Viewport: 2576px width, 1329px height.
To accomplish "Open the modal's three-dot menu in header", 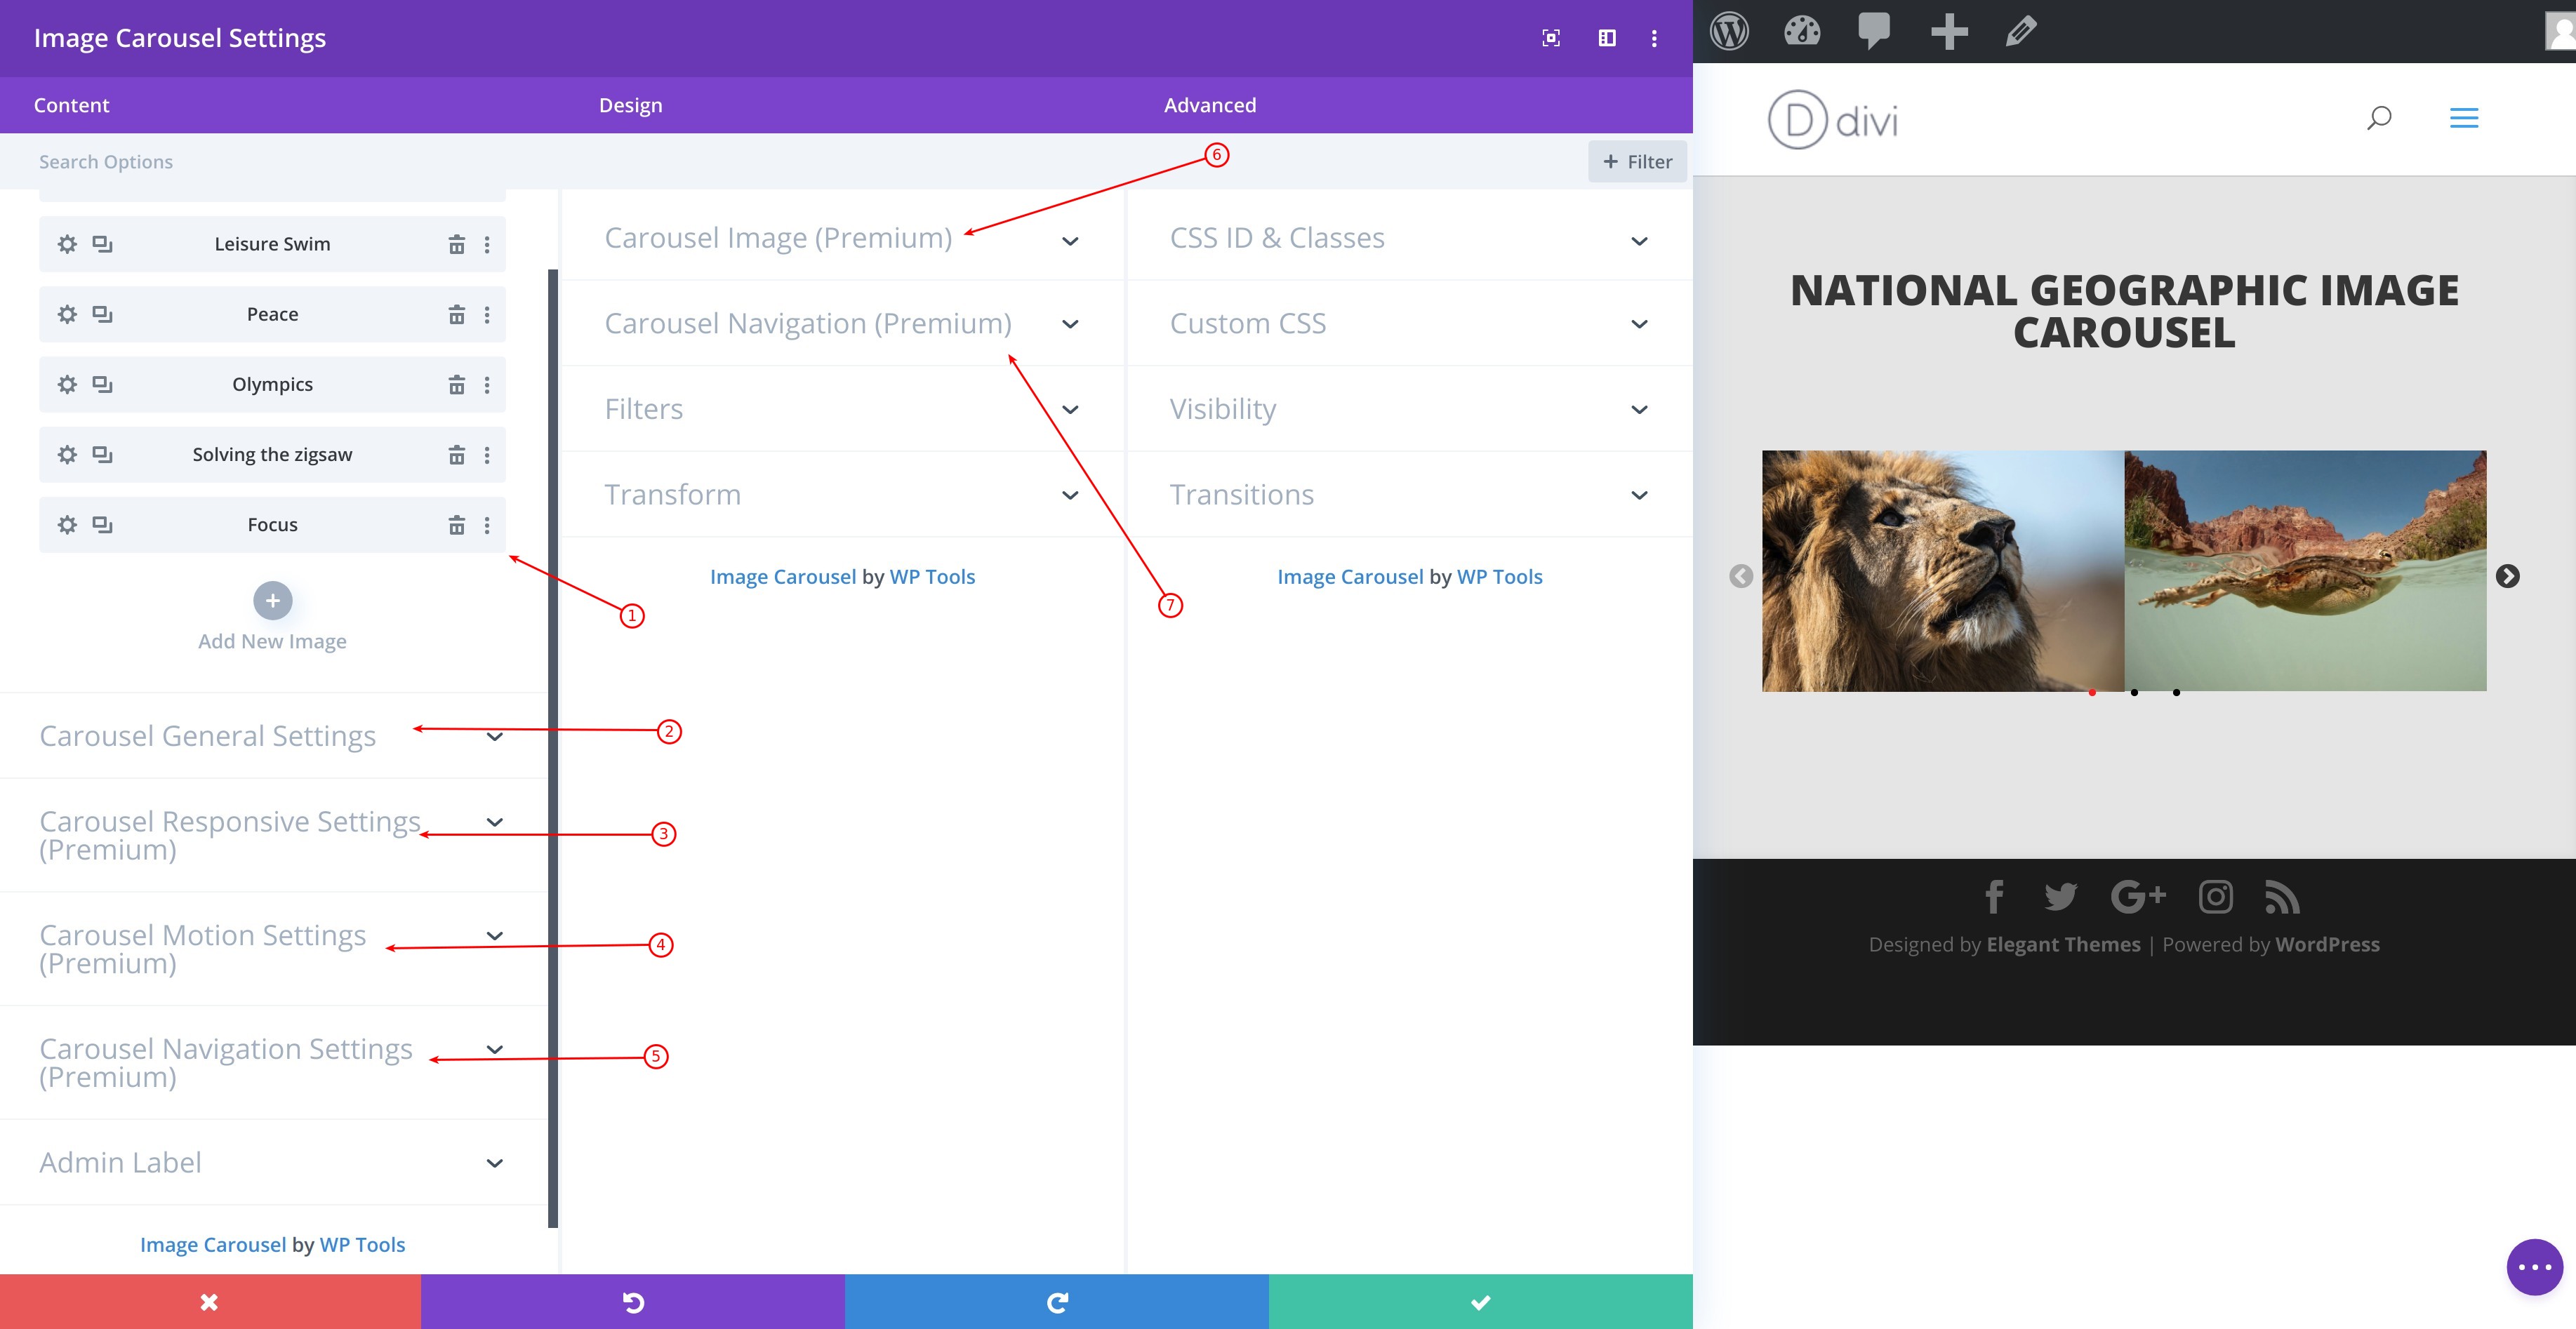I will (x=1654, y=38).
